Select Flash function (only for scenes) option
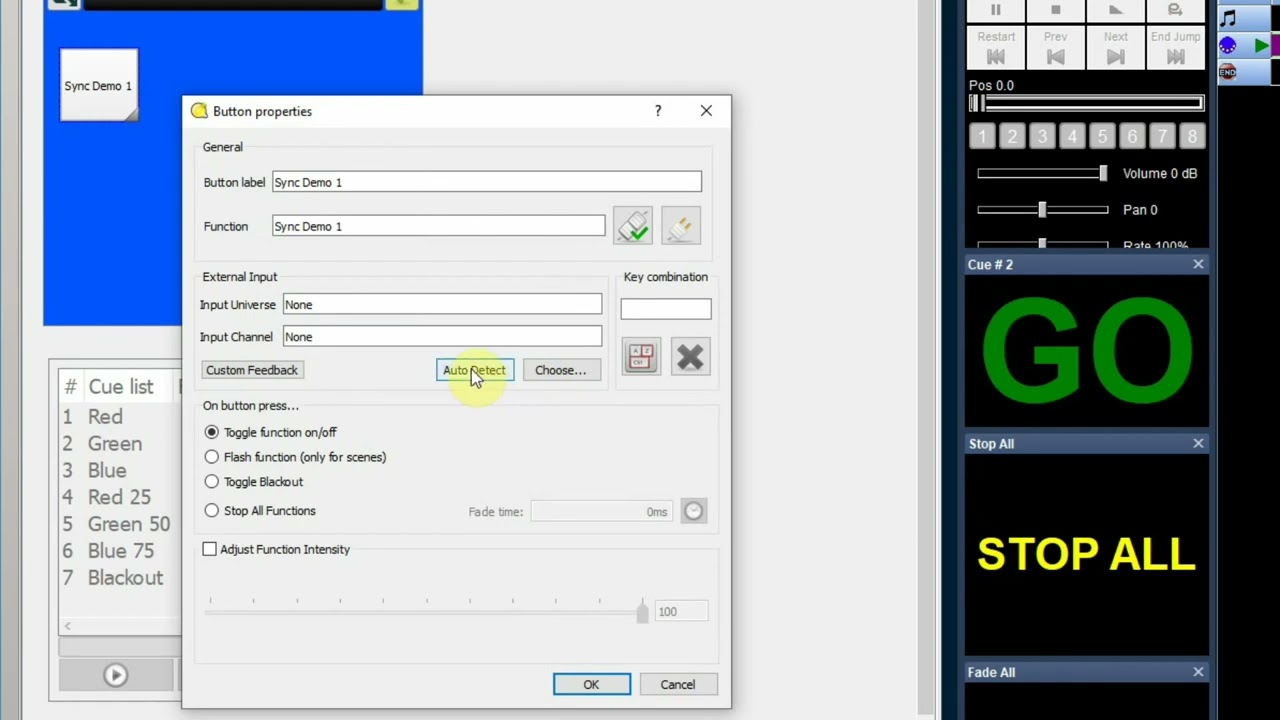 (x=295, y=457)
